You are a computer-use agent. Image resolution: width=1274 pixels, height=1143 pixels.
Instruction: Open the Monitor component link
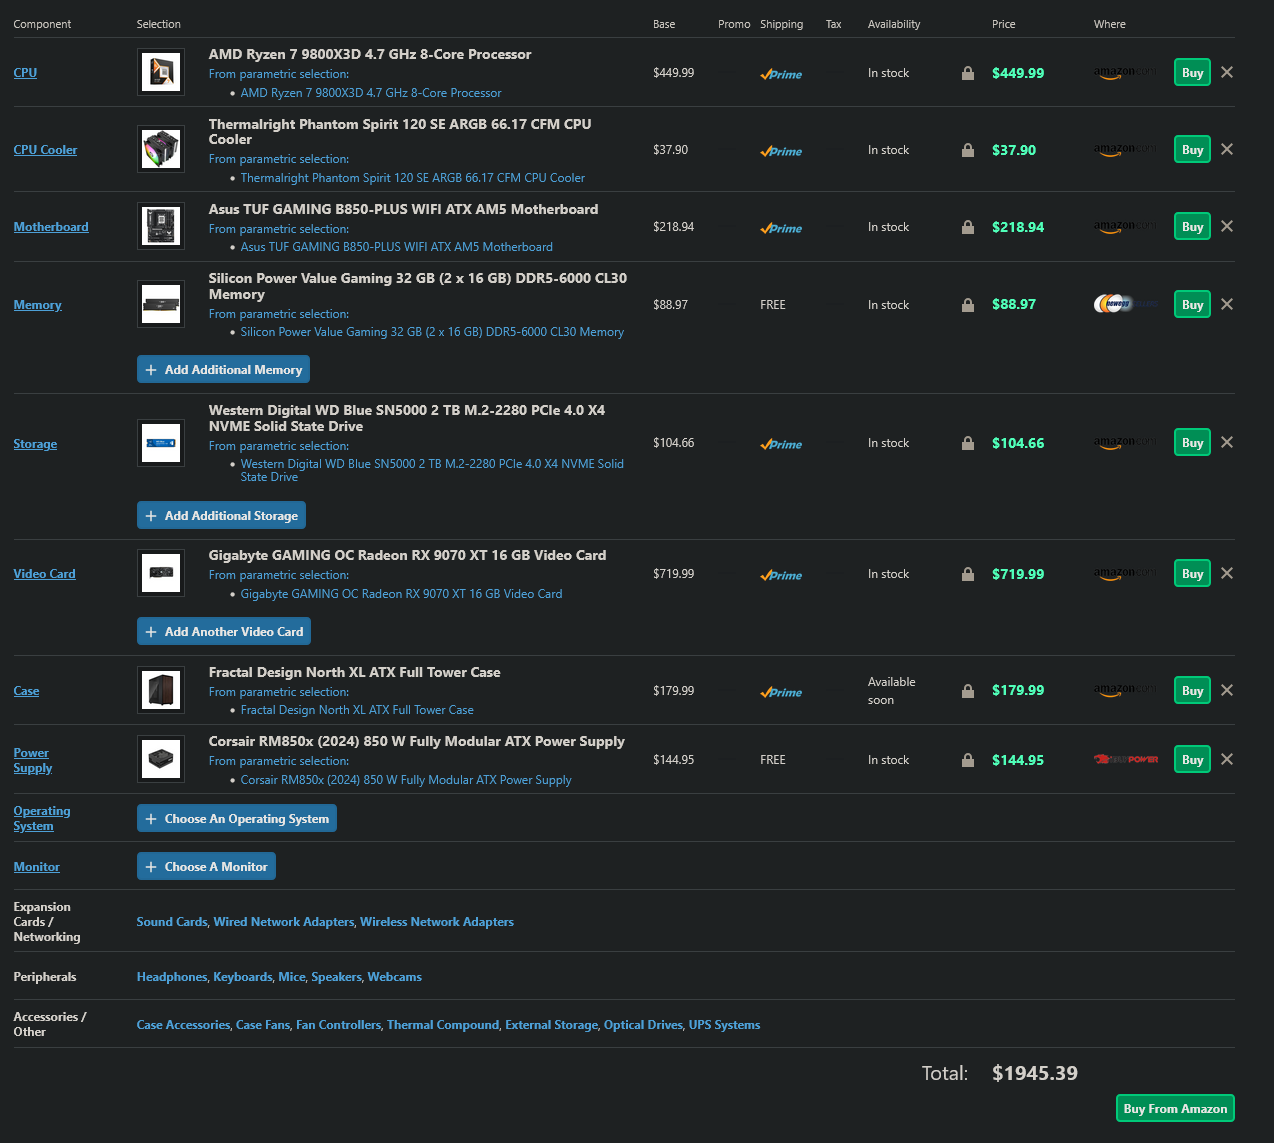click(36, 866)
